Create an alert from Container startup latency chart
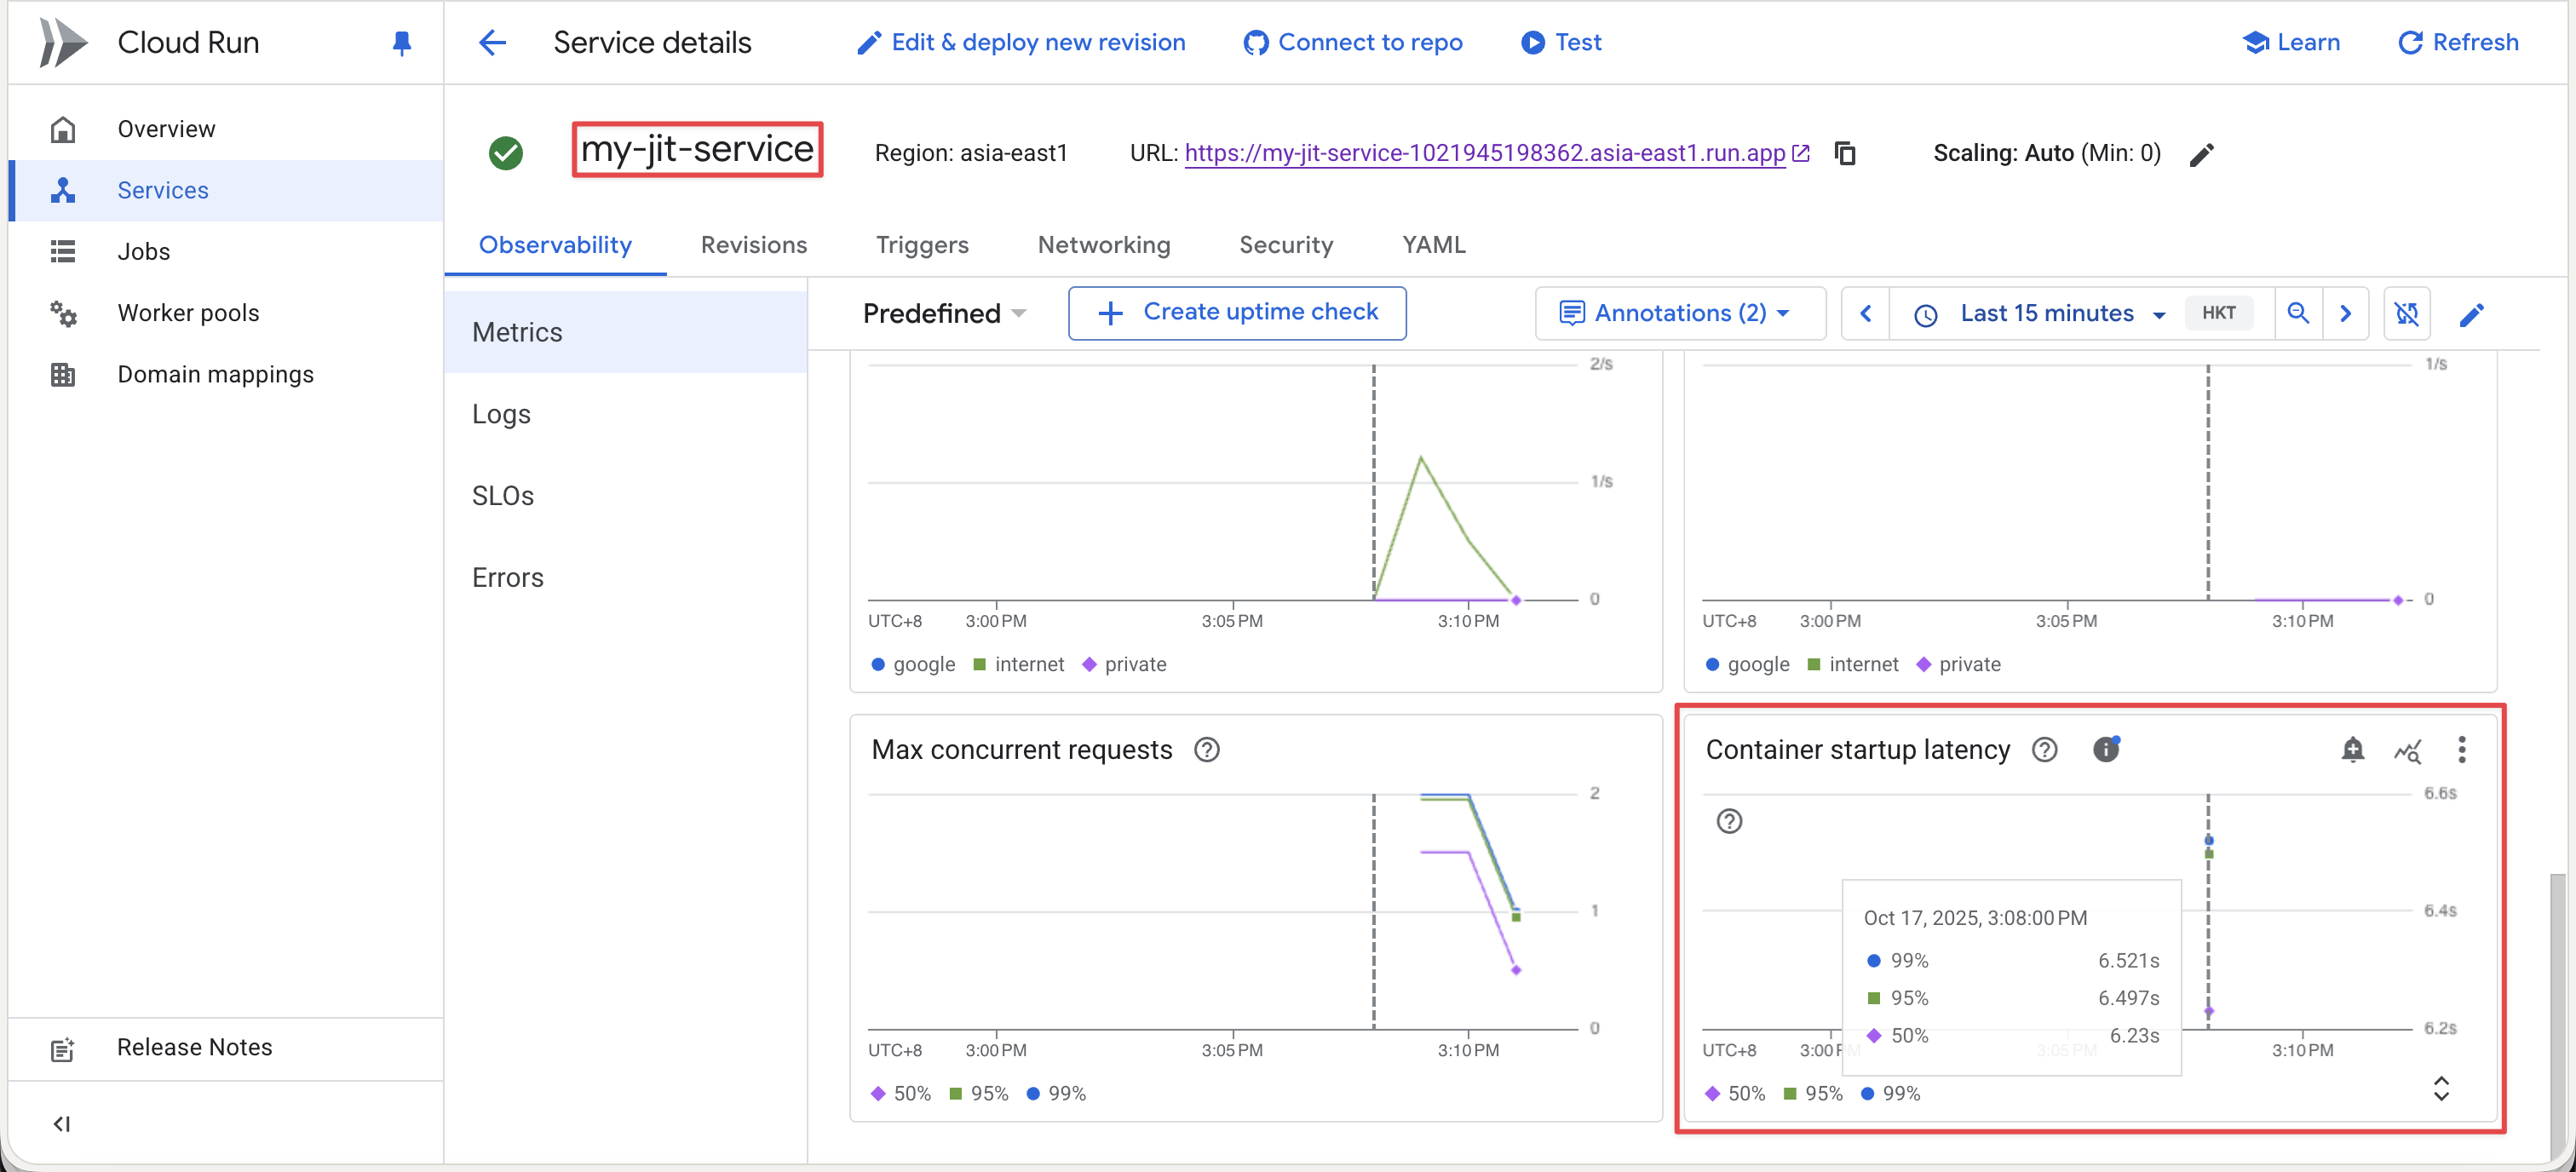This screenshot has width=2576, height=1172. point(2354,750)
